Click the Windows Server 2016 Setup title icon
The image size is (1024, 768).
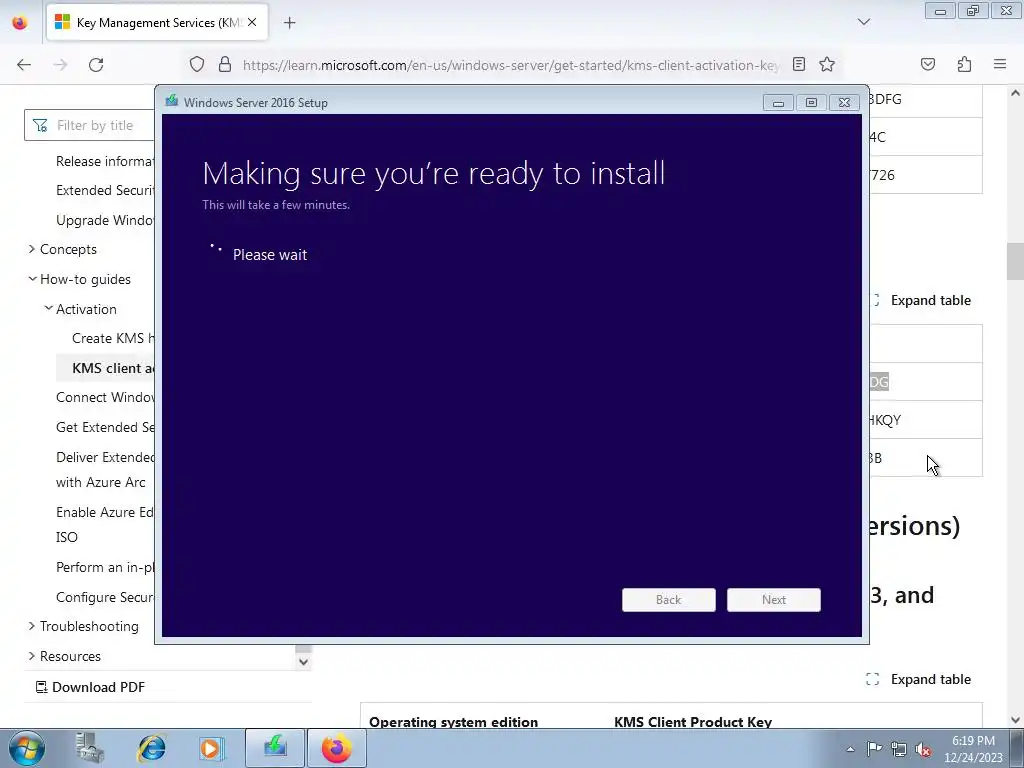[x=172, y=101]
